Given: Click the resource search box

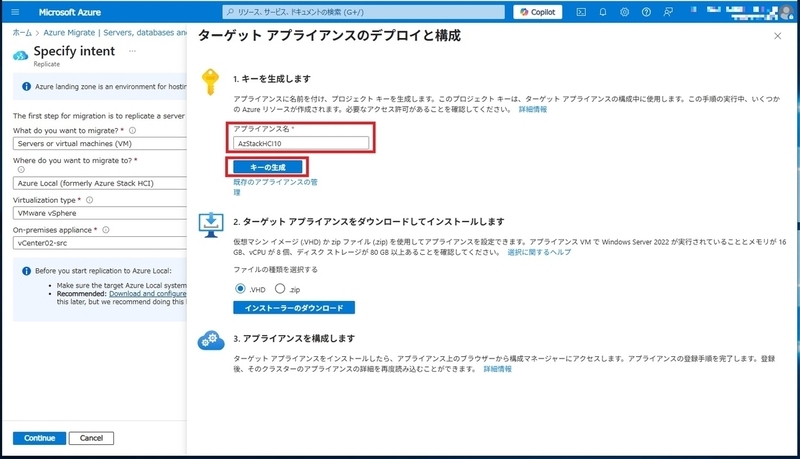Looking at the screenshot, I should [x=363, y=12].
